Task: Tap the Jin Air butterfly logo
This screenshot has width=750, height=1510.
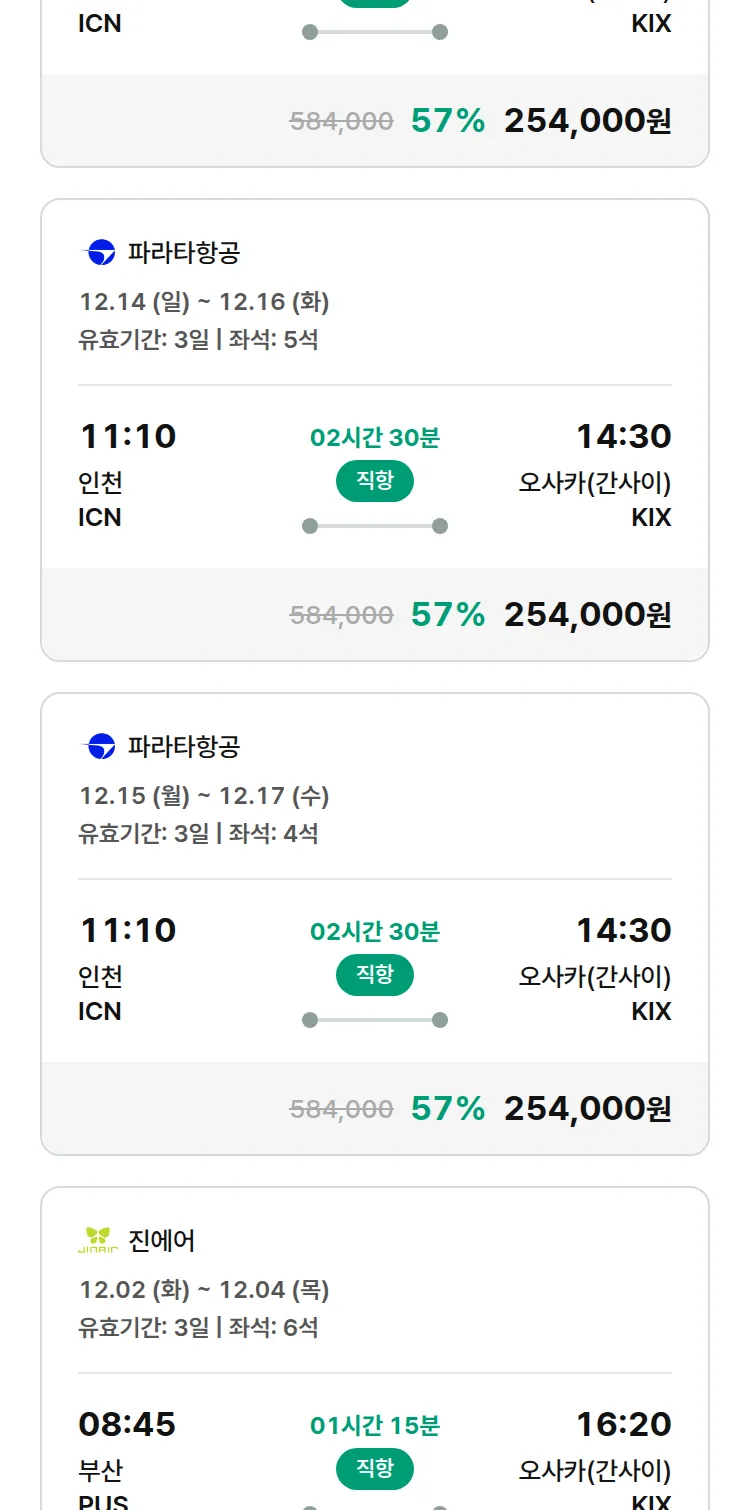Action: pos(98,1241)
